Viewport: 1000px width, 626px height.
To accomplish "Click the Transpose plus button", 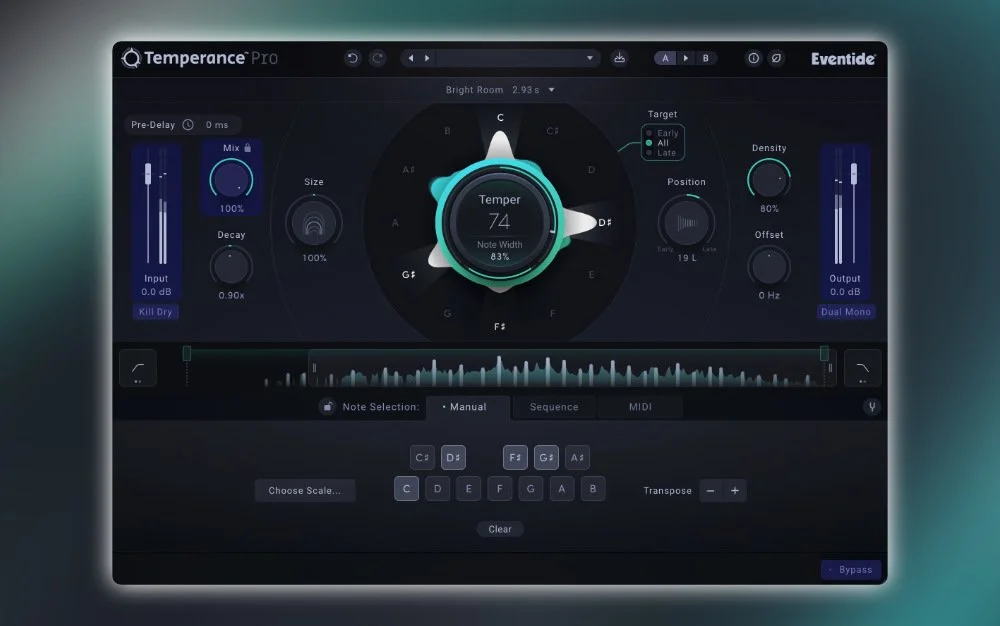I will pos(735,490).
